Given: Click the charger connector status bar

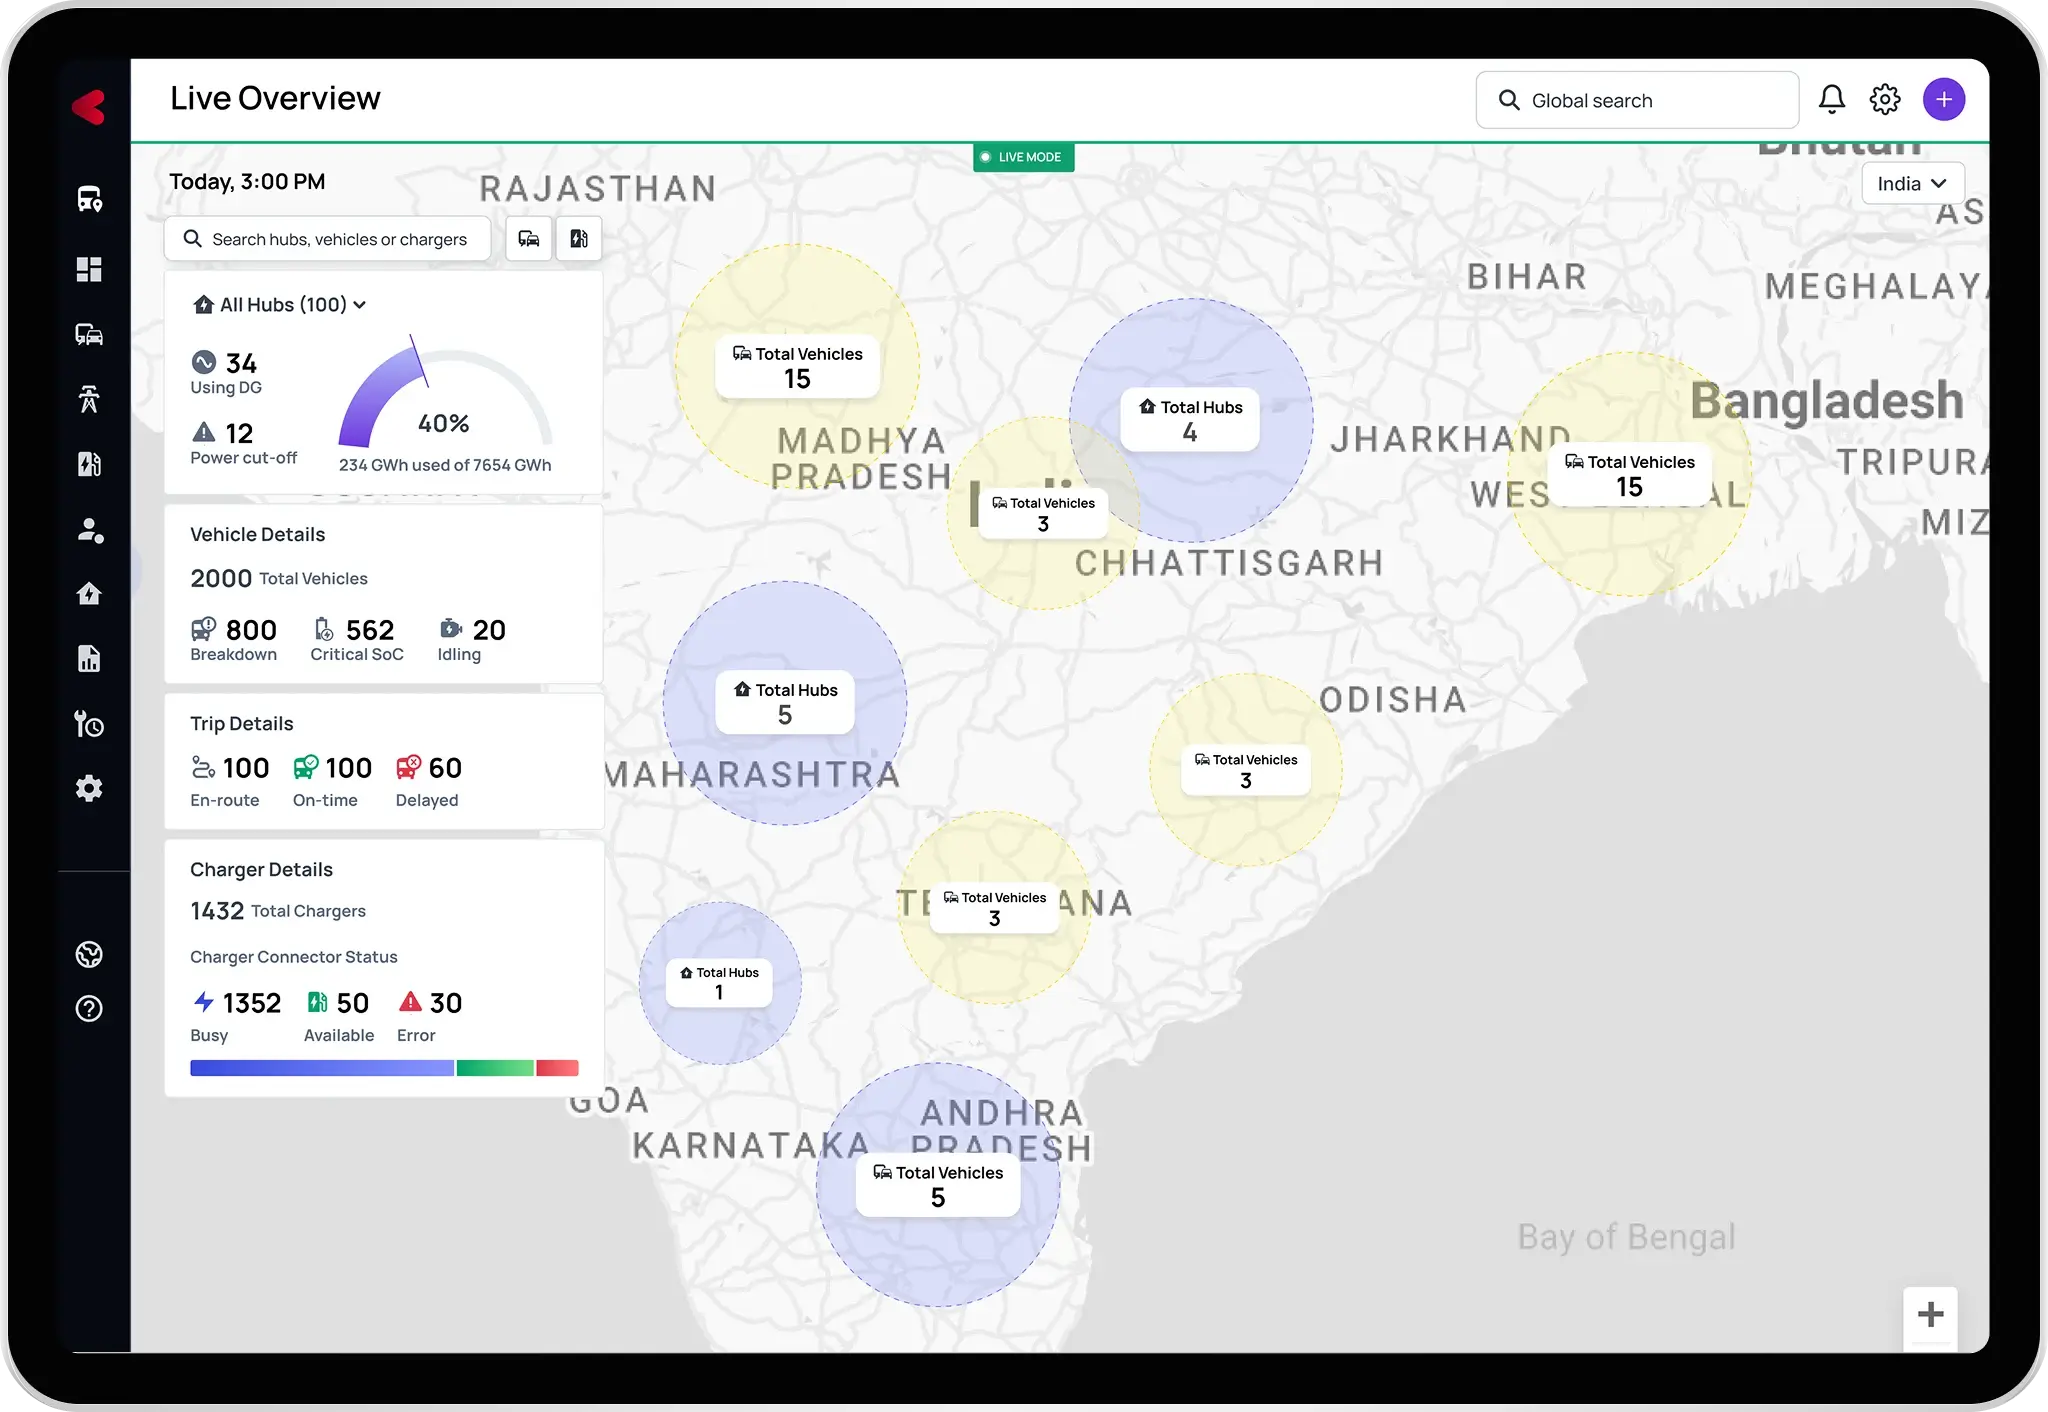Looking at the screenshot, I should 385,1068.
